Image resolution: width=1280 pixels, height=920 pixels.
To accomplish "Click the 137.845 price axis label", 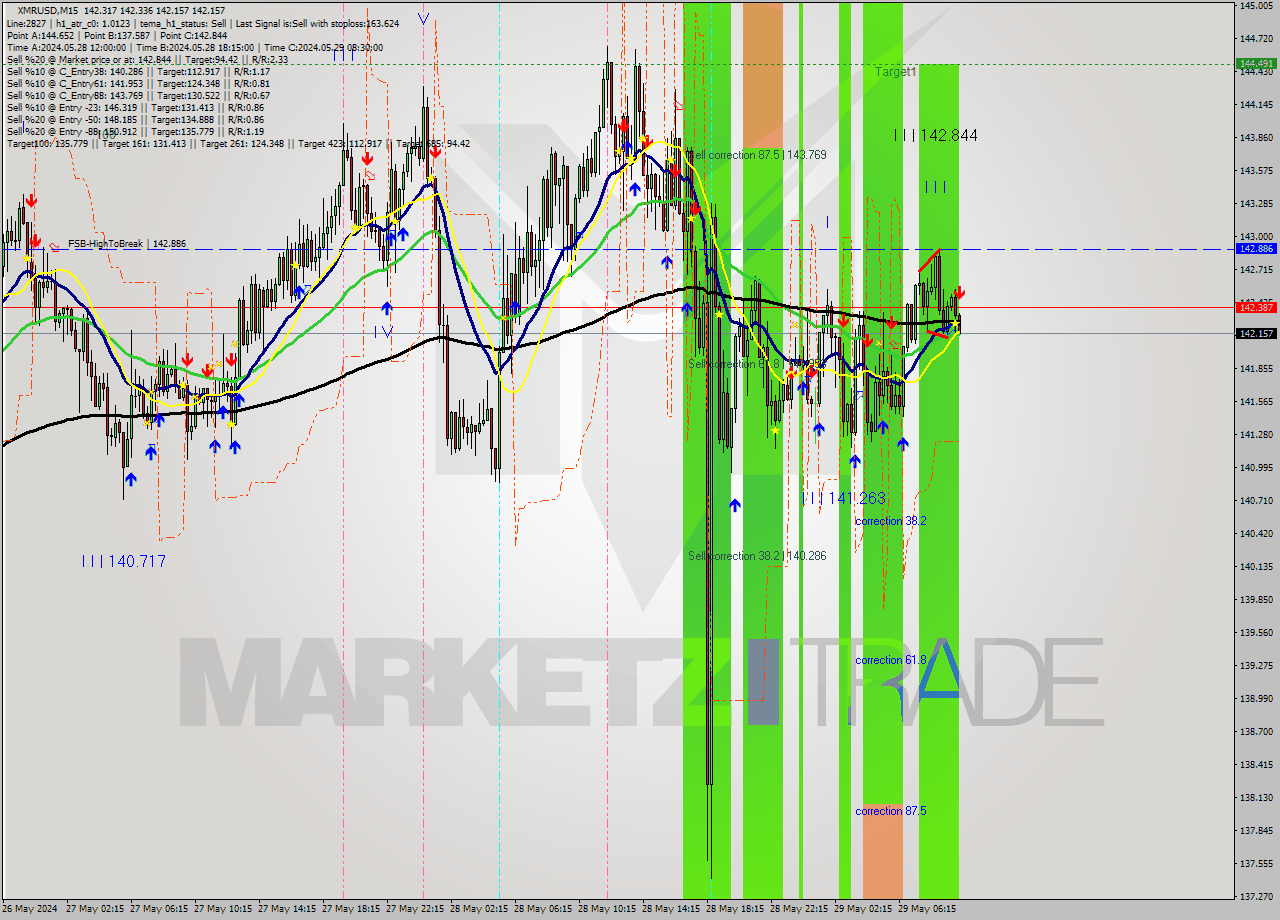I will (1255, 831).
